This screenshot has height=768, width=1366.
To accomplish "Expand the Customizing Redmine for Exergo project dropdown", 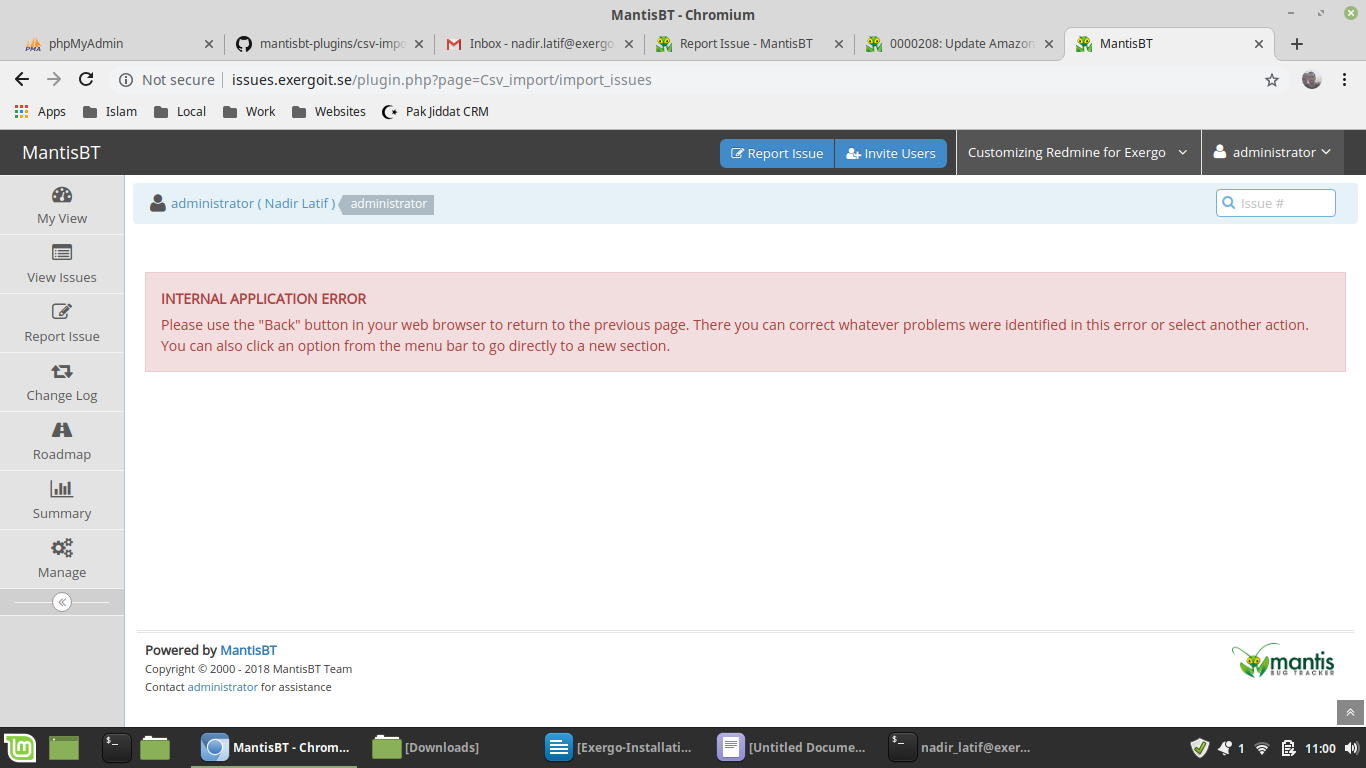I will pyautogui.click(x=1078, y=153).
